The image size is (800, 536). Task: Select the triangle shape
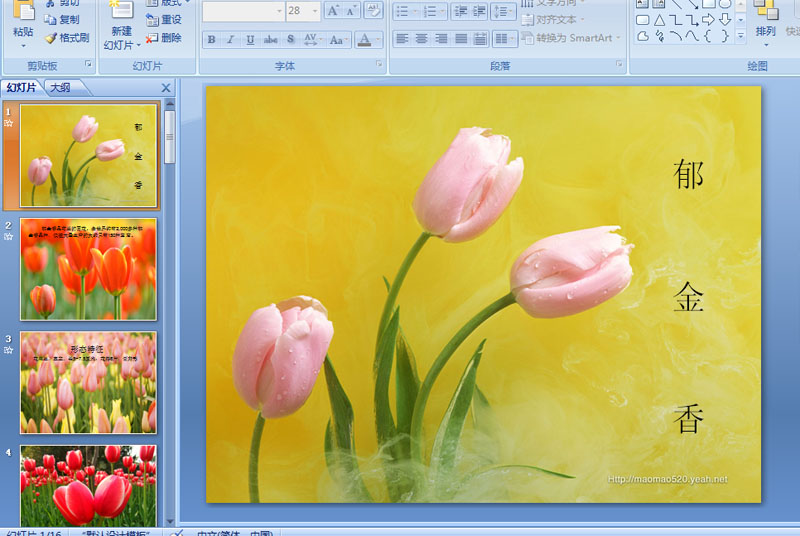659,20
